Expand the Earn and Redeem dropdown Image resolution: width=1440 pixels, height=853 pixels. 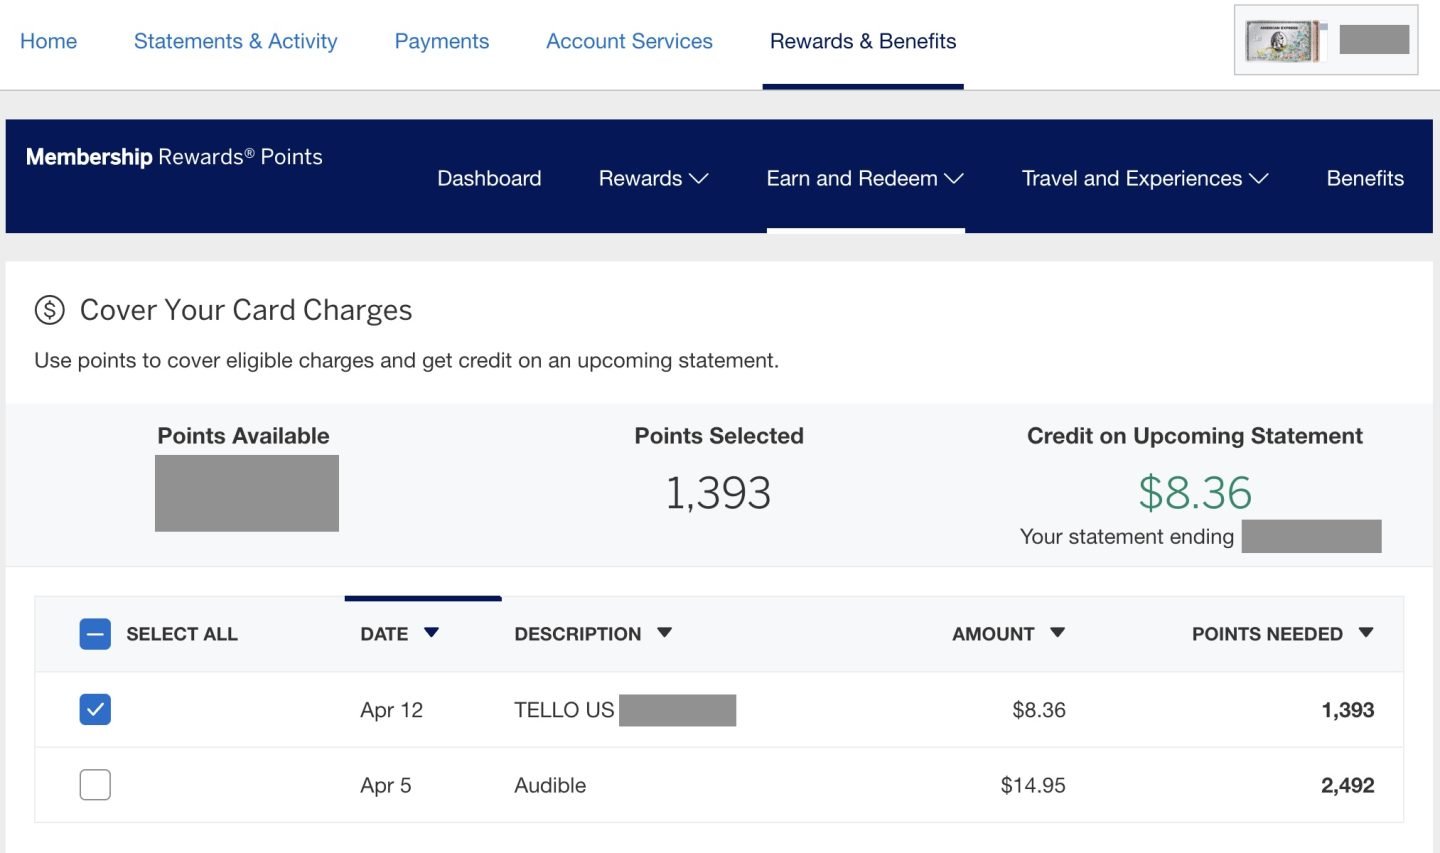click(x=864, y=178)
